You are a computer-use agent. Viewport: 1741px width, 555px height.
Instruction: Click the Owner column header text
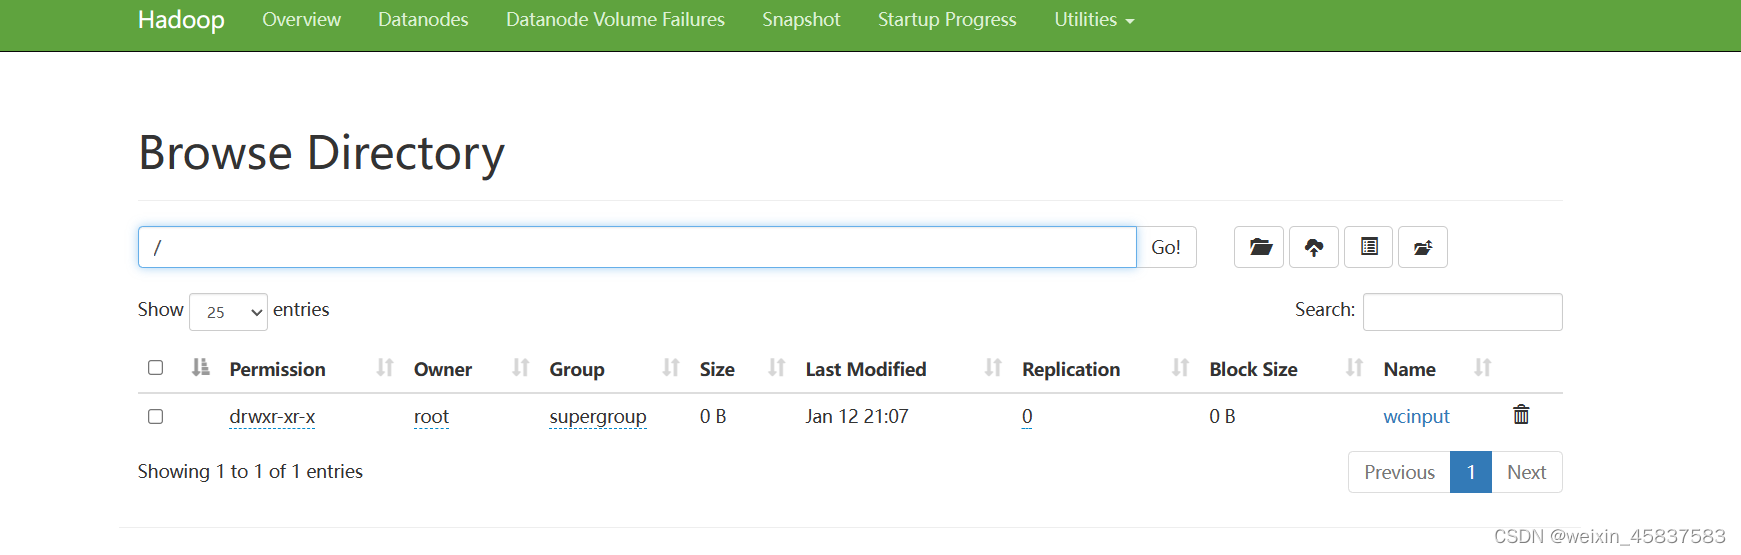pyautogui.click(x=443, y=369)
